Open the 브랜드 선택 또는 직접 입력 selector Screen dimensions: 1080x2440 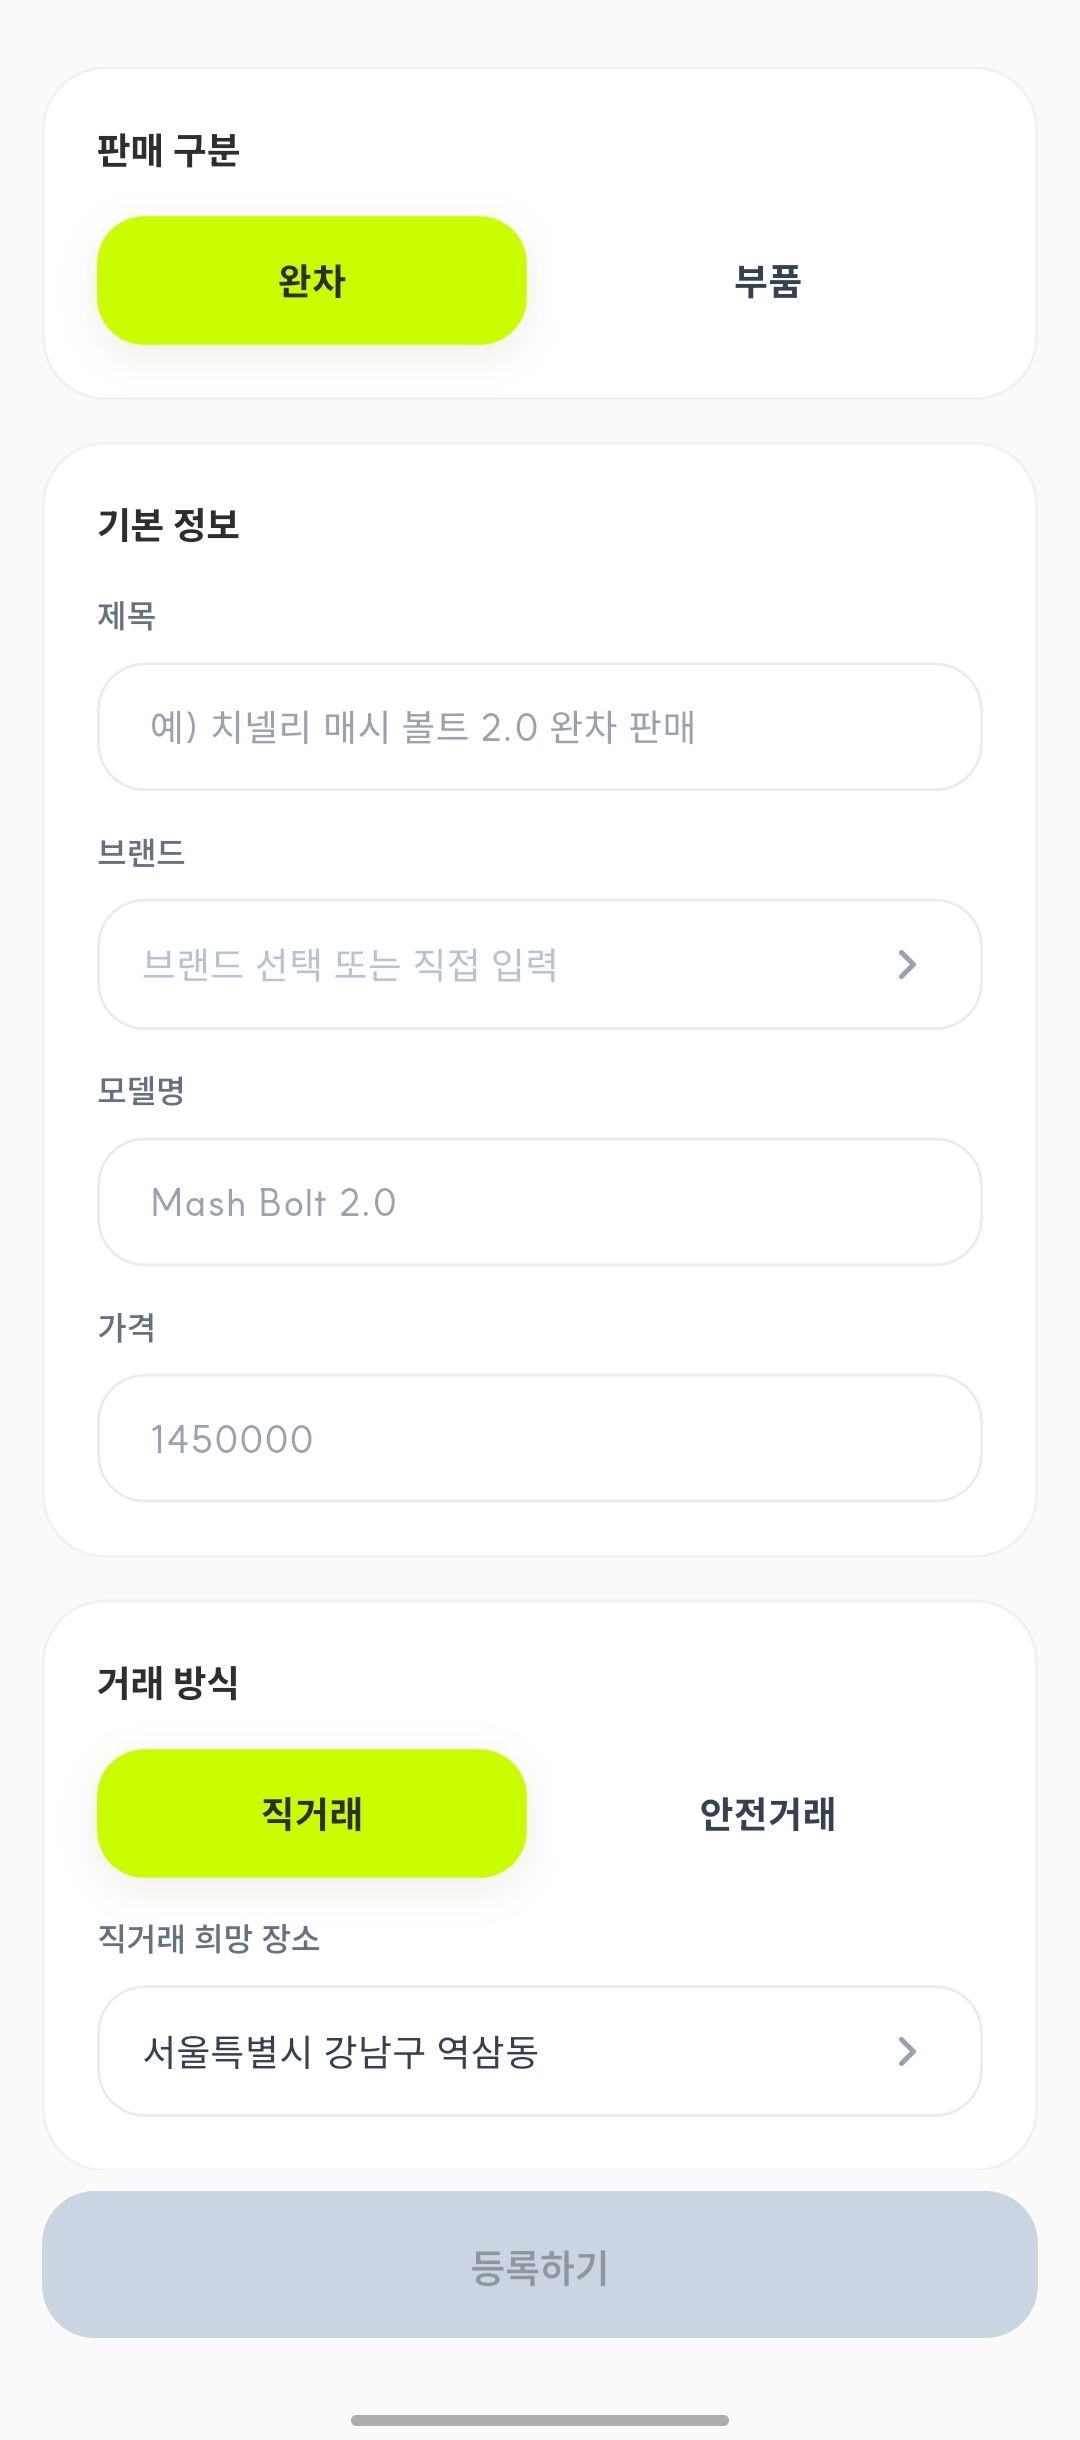pos(500,964)
